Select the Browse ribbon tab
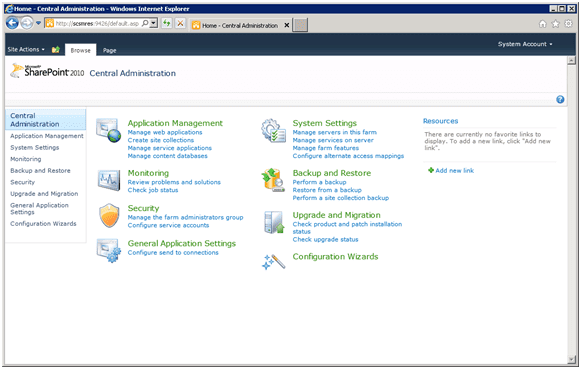Viewport: 581px width, 369px height. (x=80, y=50)
